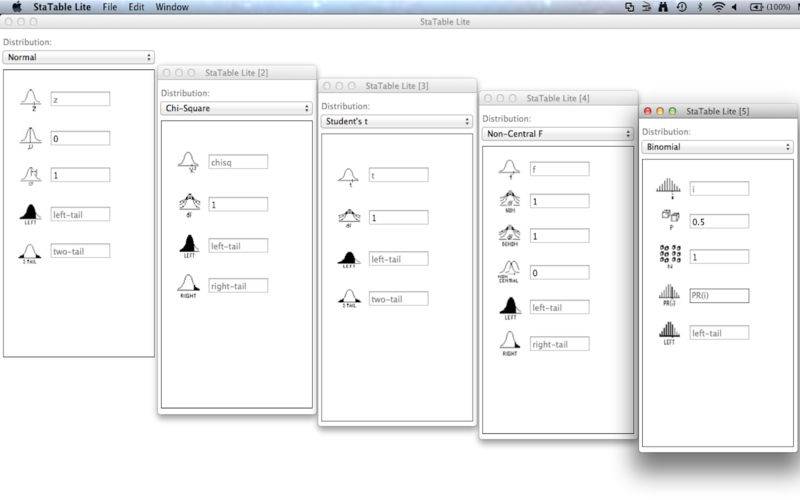Open the Chi-Square distribution dropdown
The width and height of the screenshot is (800, 500).
[236, 108]
